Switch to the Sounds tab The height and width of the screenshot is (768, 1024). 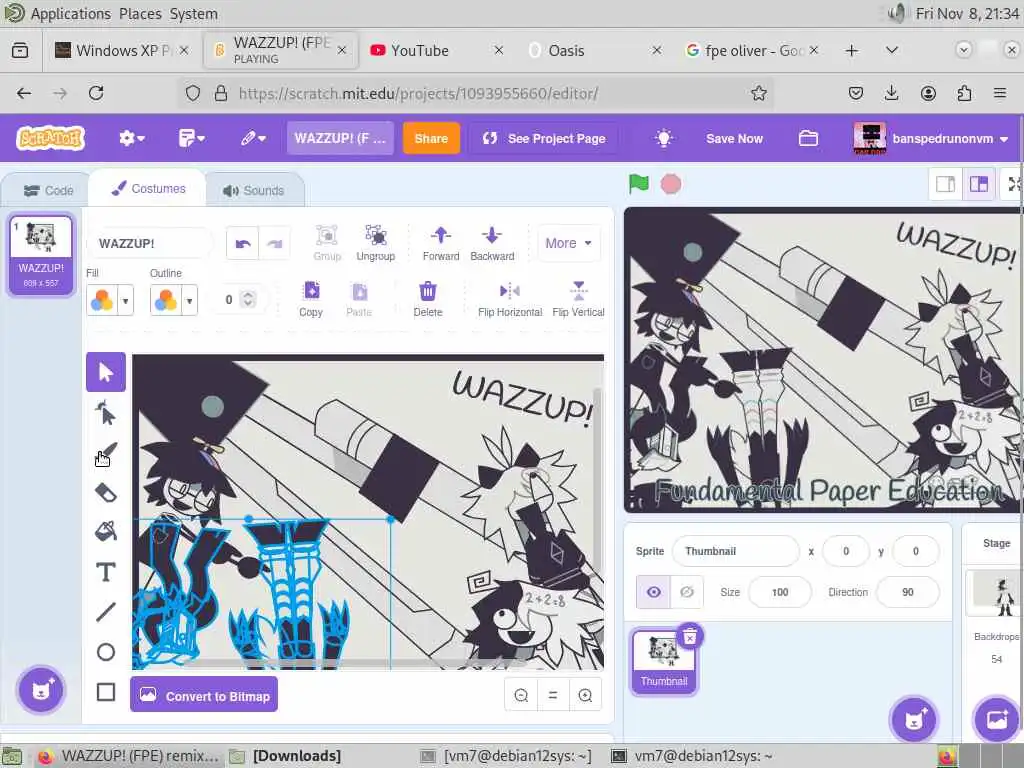tap(253, 191)
